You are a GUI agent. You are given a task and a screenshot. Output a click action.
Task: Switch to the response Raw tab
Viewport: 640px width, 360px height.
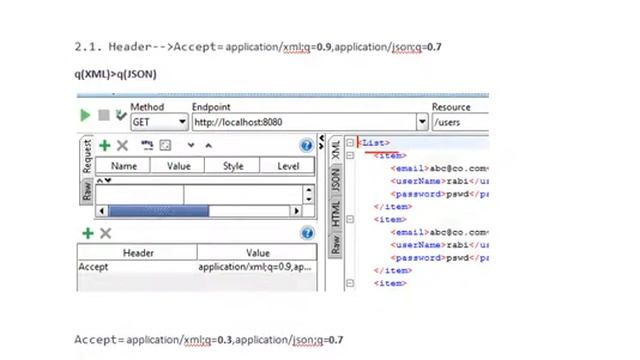336,244
